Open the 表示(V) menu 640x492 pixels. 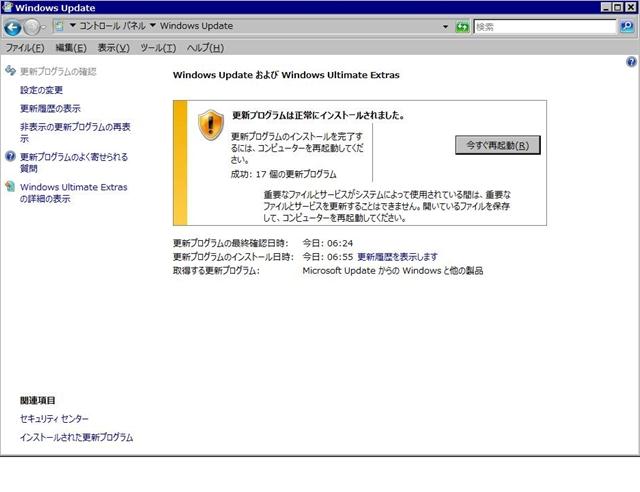(x=114, y=48)
